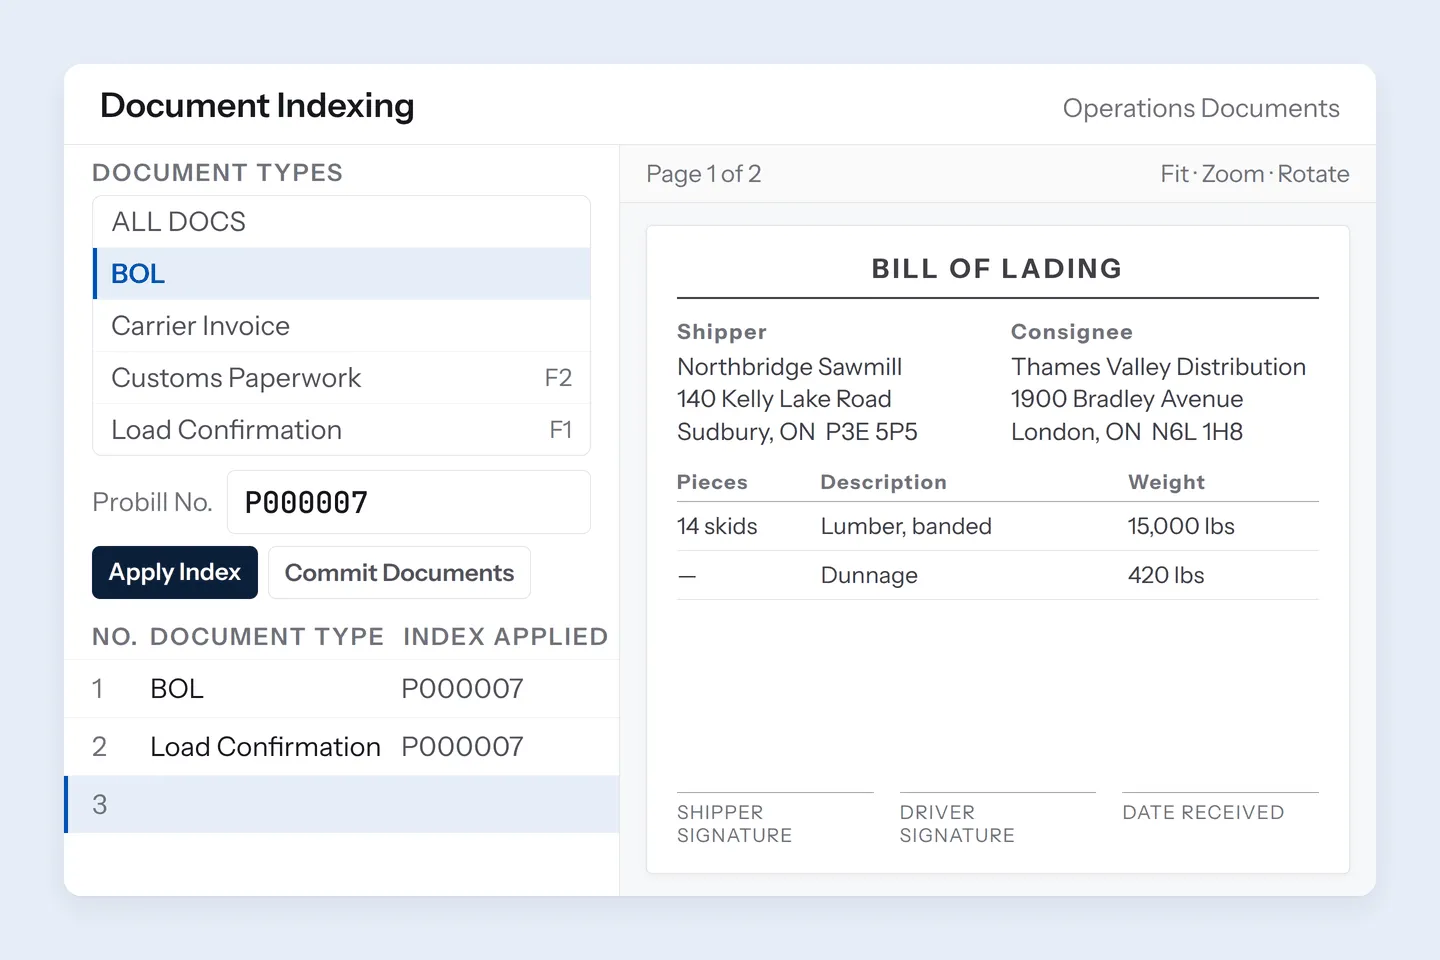The width and height of the screenshot is (1440, 960).
Task: Click the F1 shortcut hint
Action: (x=561, y=430)
